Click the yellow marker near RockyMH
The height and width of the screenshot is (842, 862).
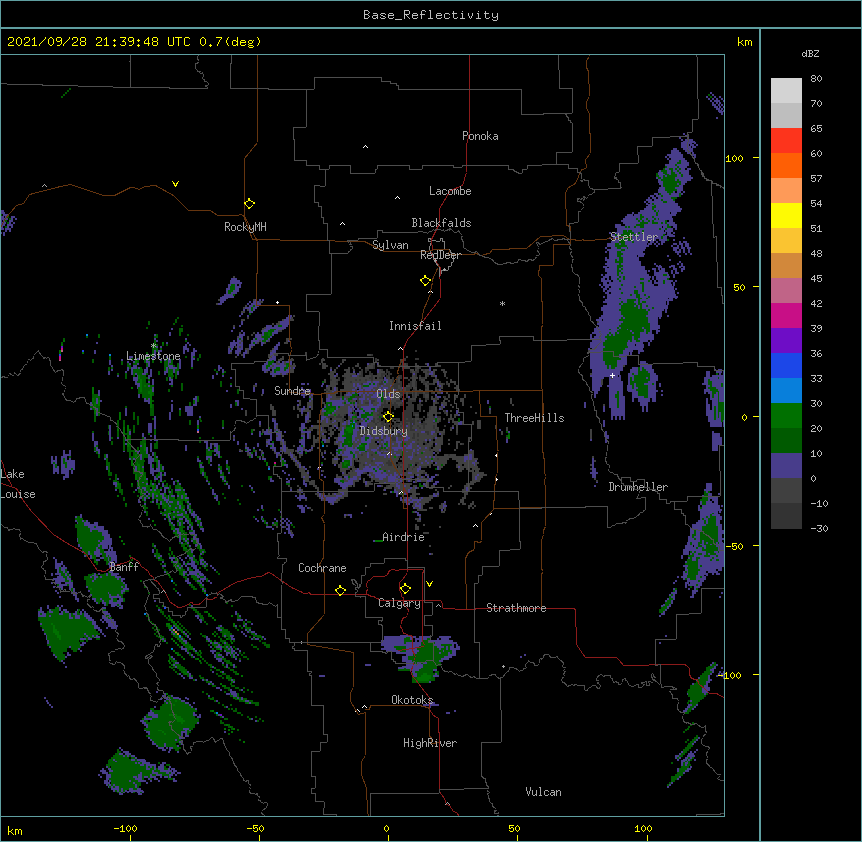[x=249, y=203]
